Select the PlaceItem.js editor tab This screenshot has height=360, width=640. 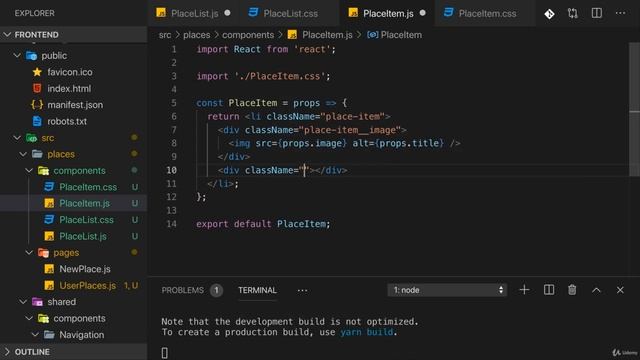pos(387,13)
